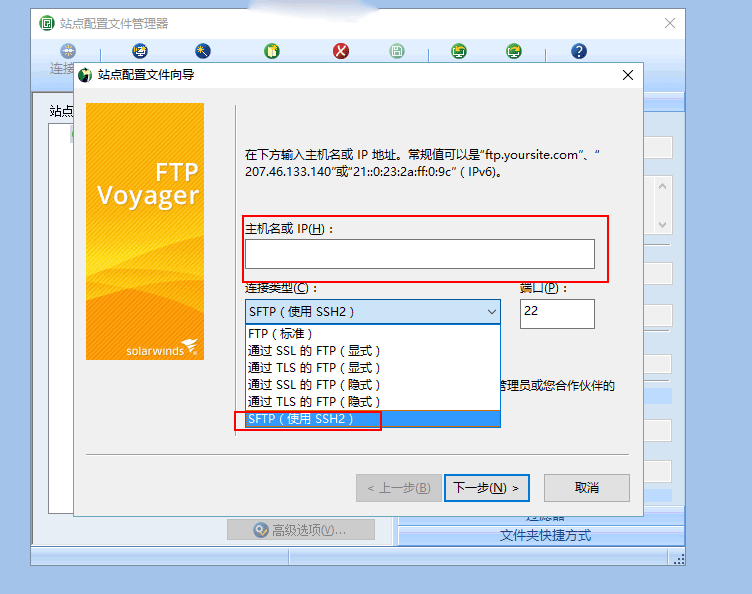This screenshot has height=594, width=752.
Task: Click the red X delete icon
Action: (x=341, y=51)
